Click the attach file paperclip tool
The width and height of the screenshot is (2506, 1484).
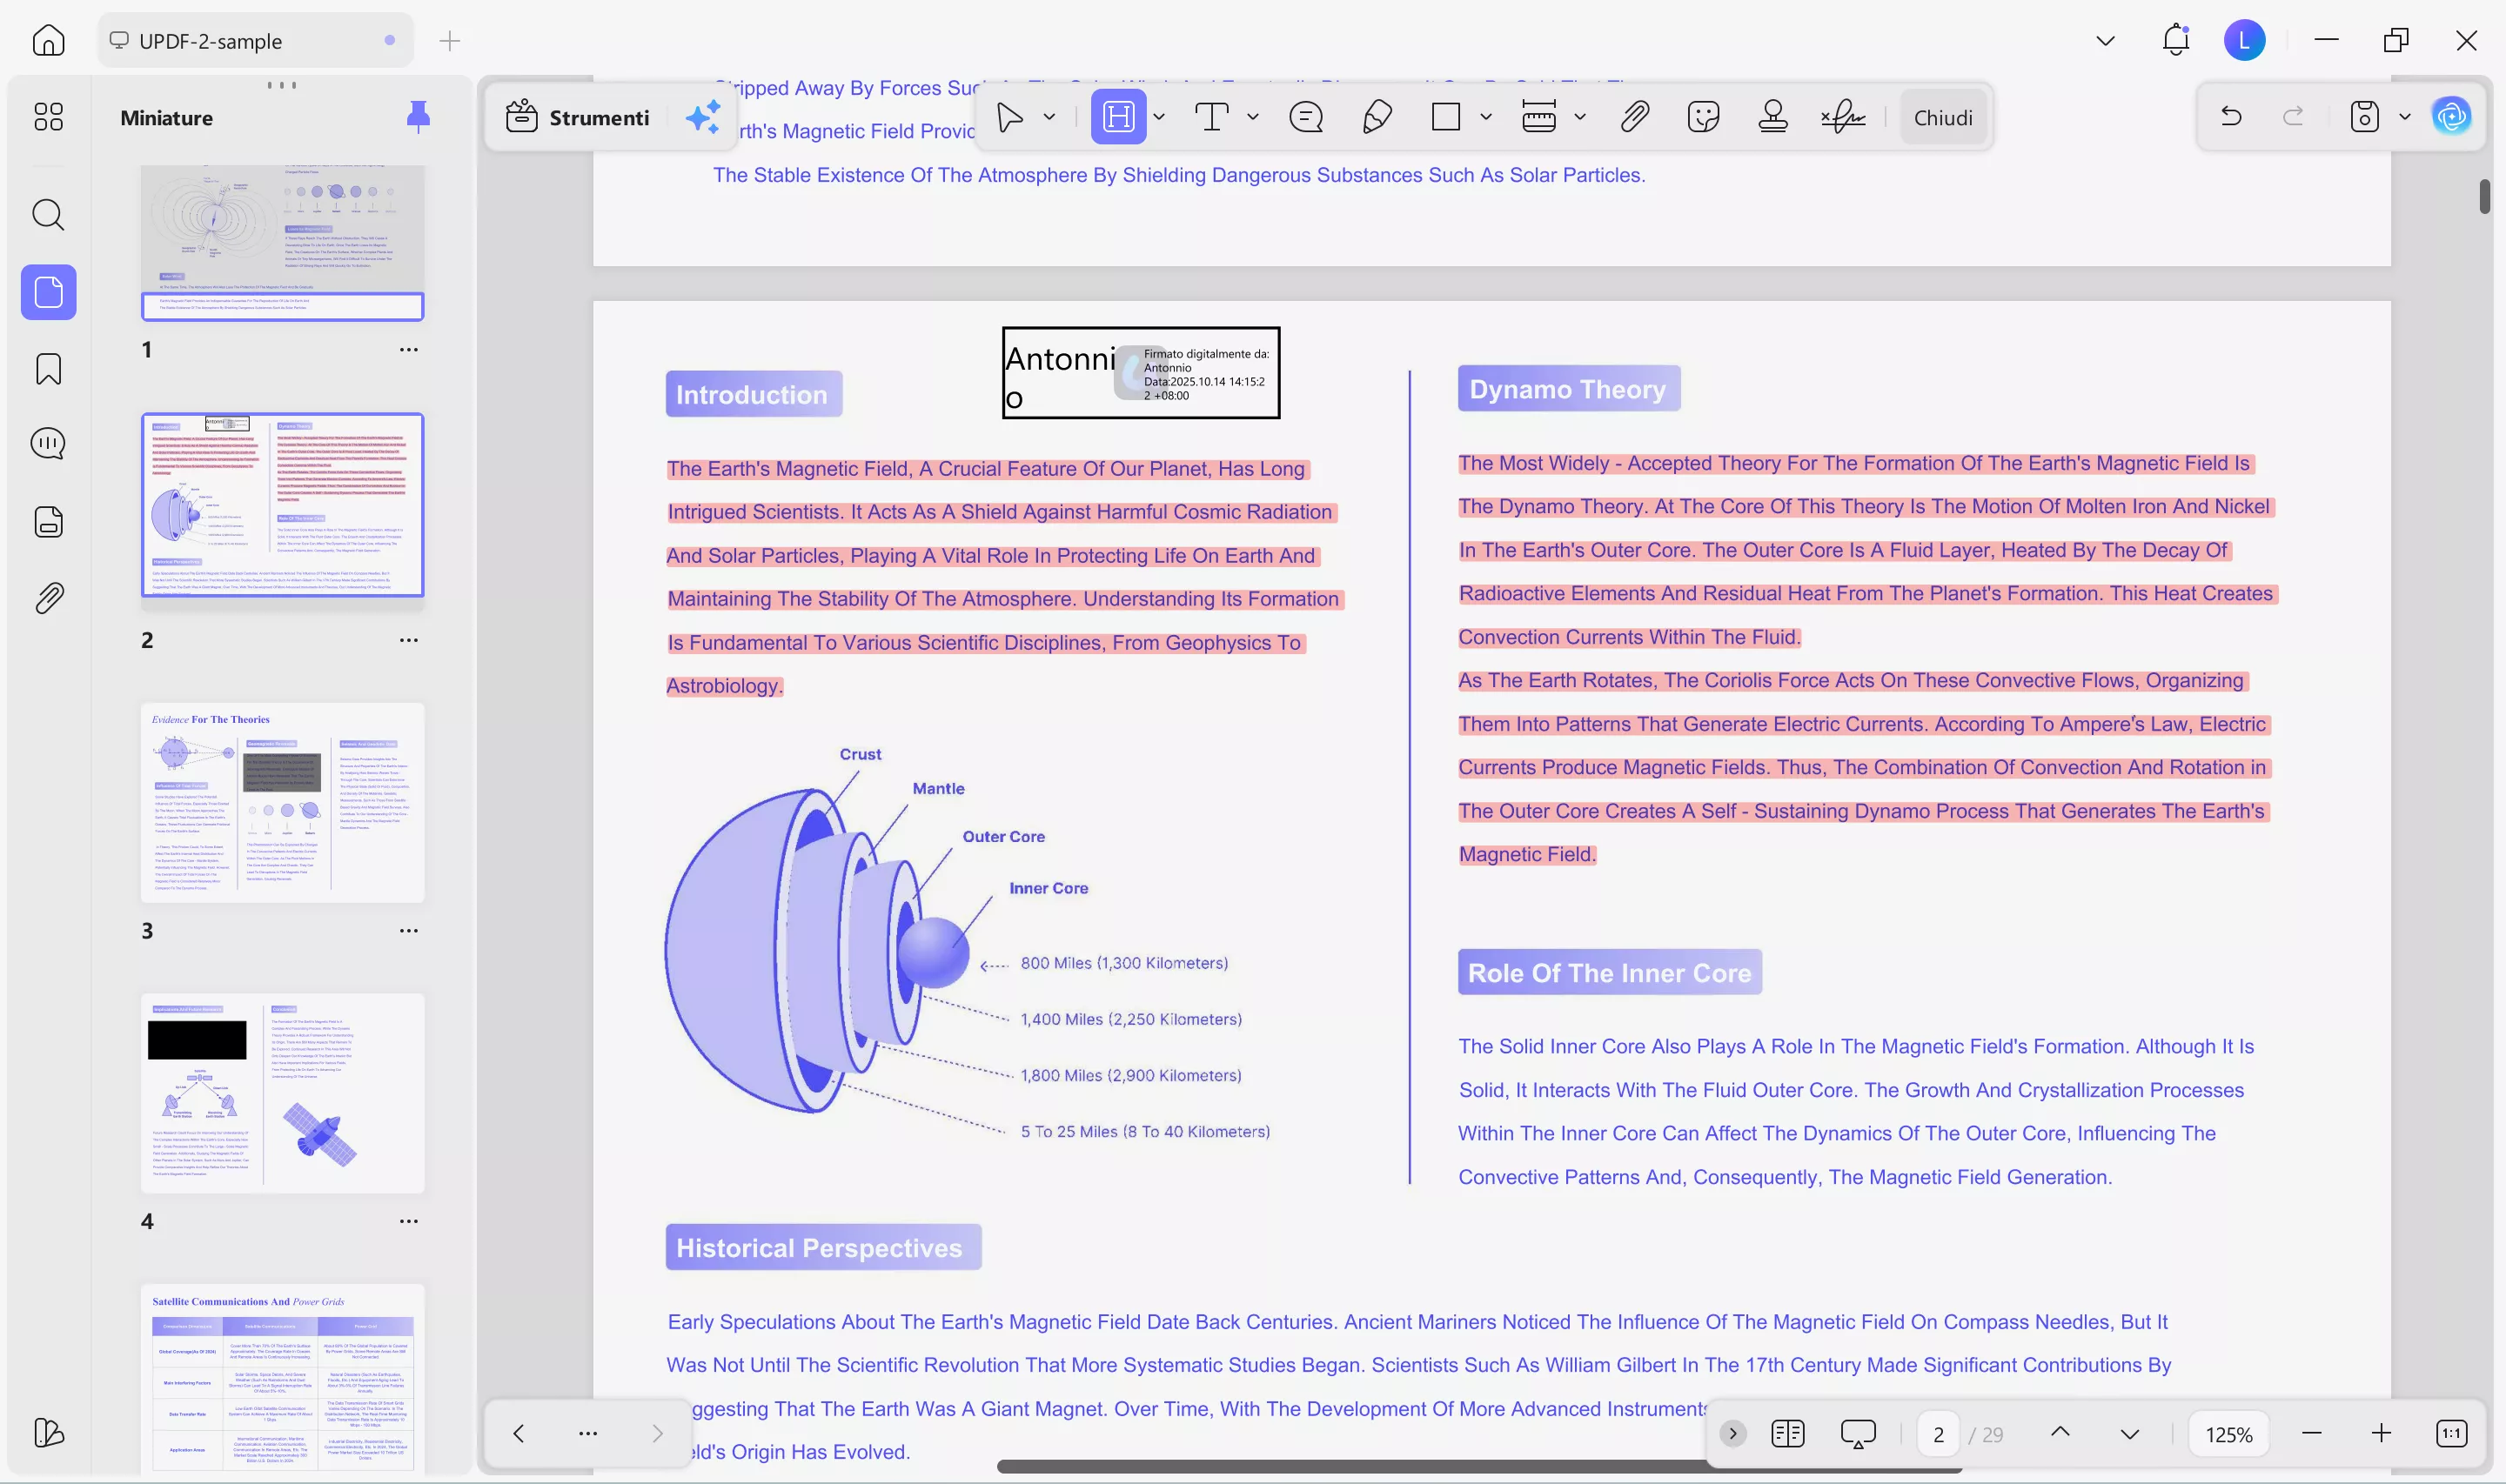click(x=1634, y=117)
